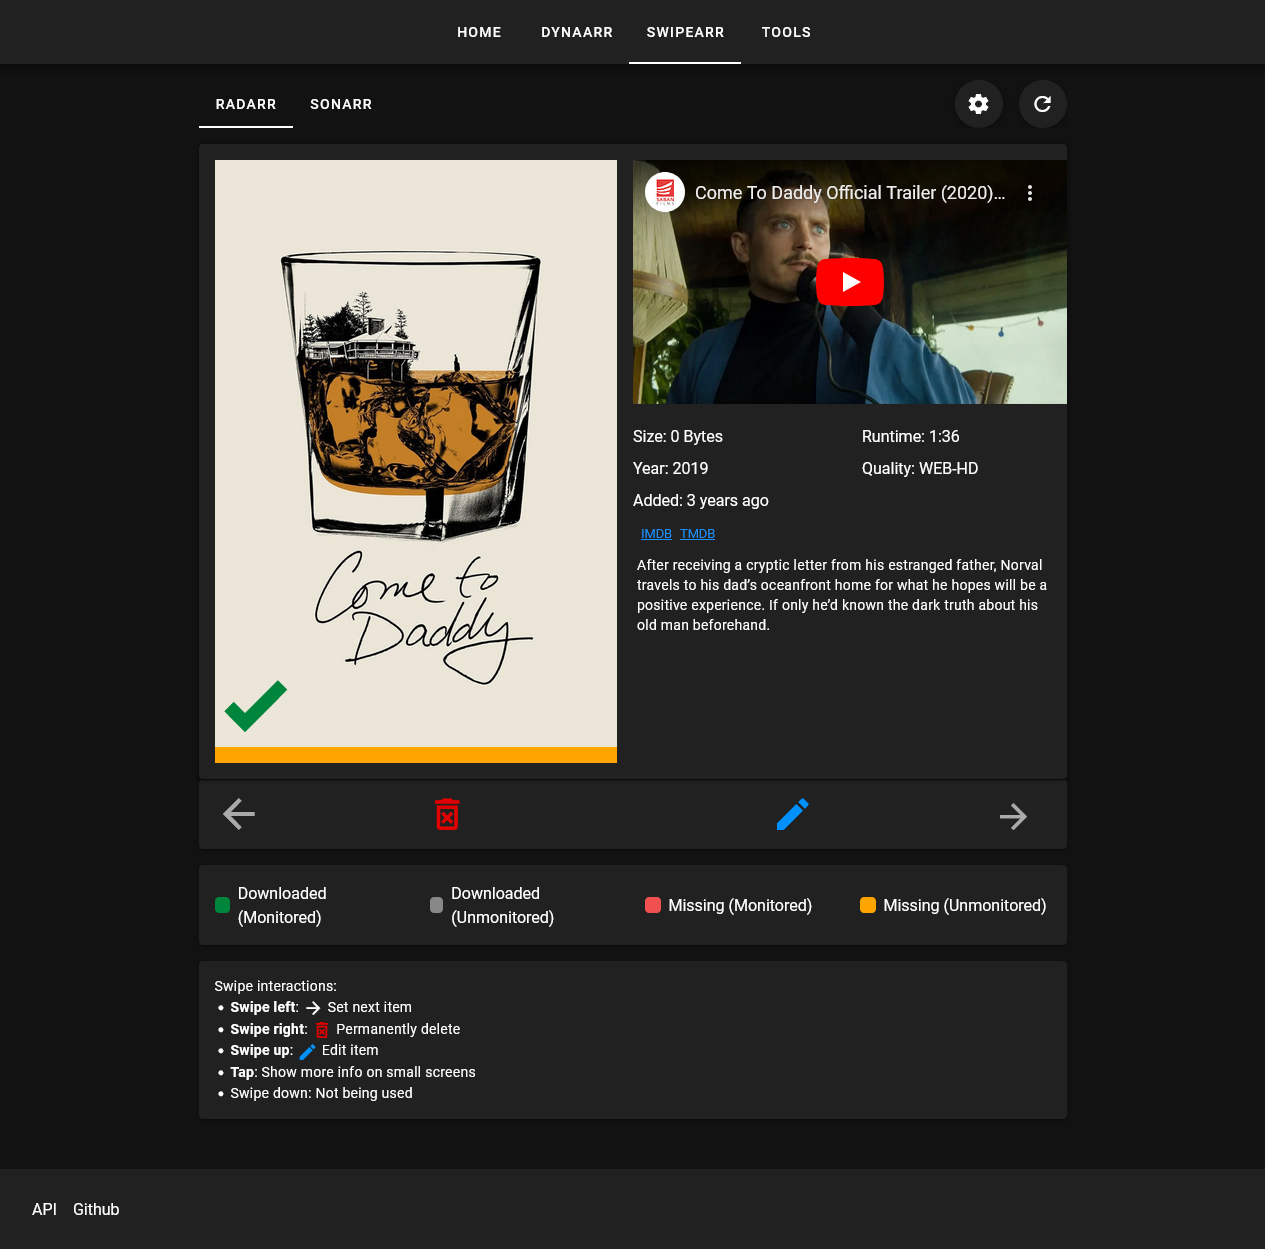This screenshot has width=1265, height=1249.
Task: Open the IMDB link
Action: tap(656, 534)
